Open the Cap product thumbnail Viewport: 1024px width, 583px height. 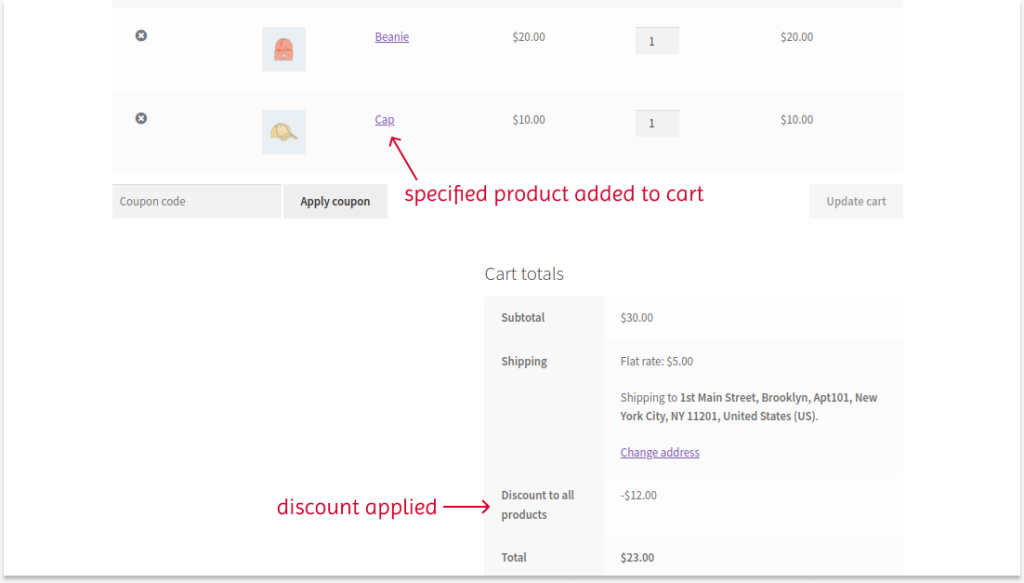pyautogui.click(x=283, y=131)
